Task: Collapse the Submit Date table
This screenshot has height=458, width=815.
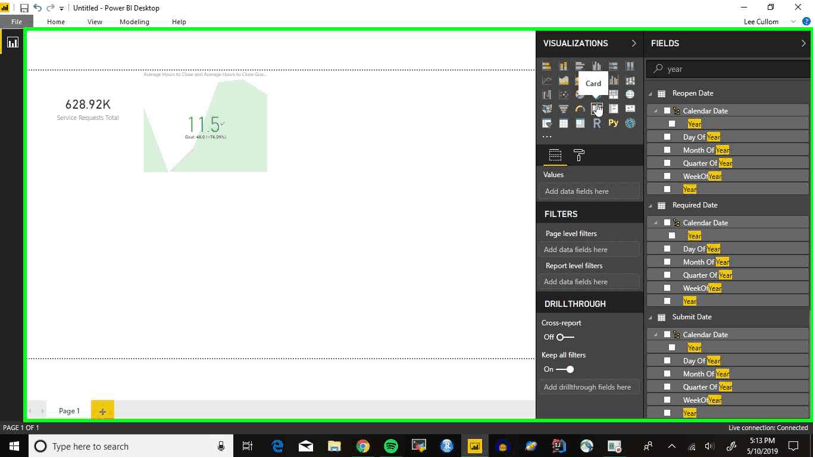Action: coord(650,317)
